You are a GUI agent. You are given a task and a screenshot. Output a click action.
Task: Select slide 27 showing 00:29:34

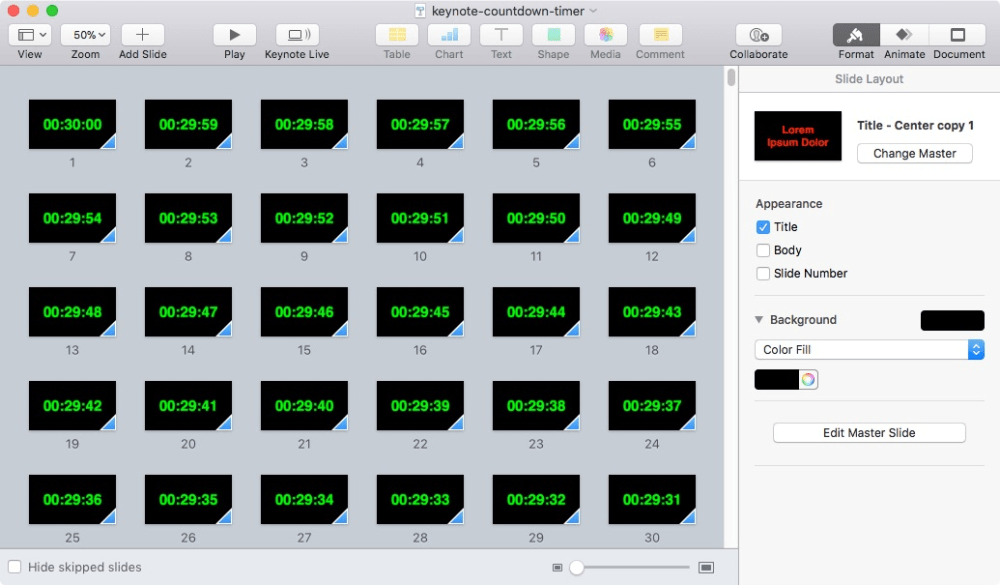(x=304, y=499)
